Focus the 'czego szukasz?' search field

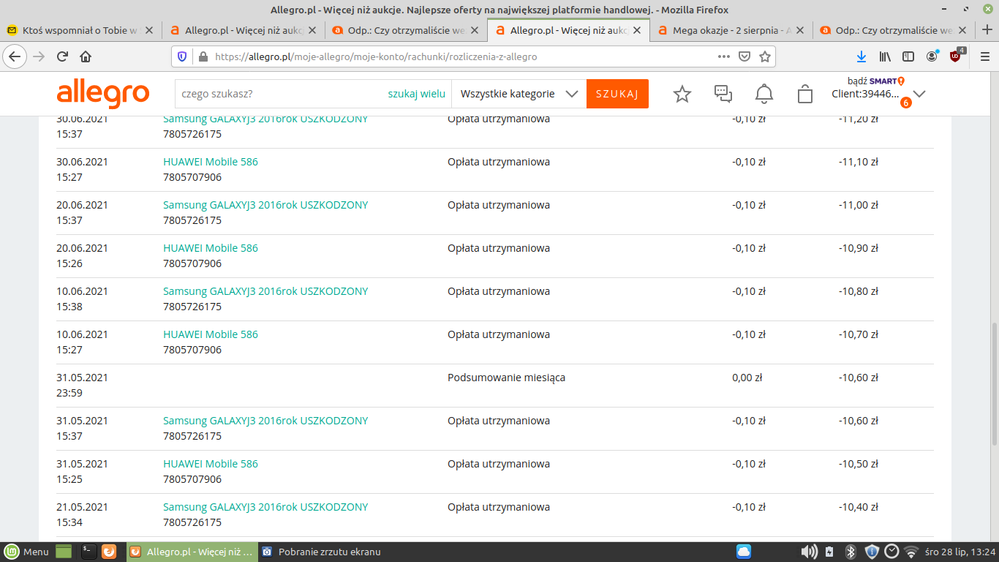click(280, 94)
